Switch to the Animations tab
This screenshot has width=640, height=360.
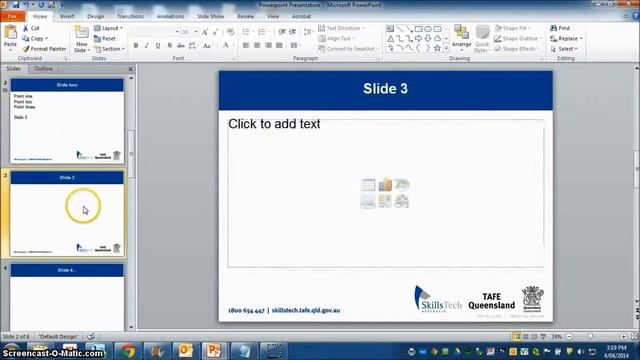[170, 16]
